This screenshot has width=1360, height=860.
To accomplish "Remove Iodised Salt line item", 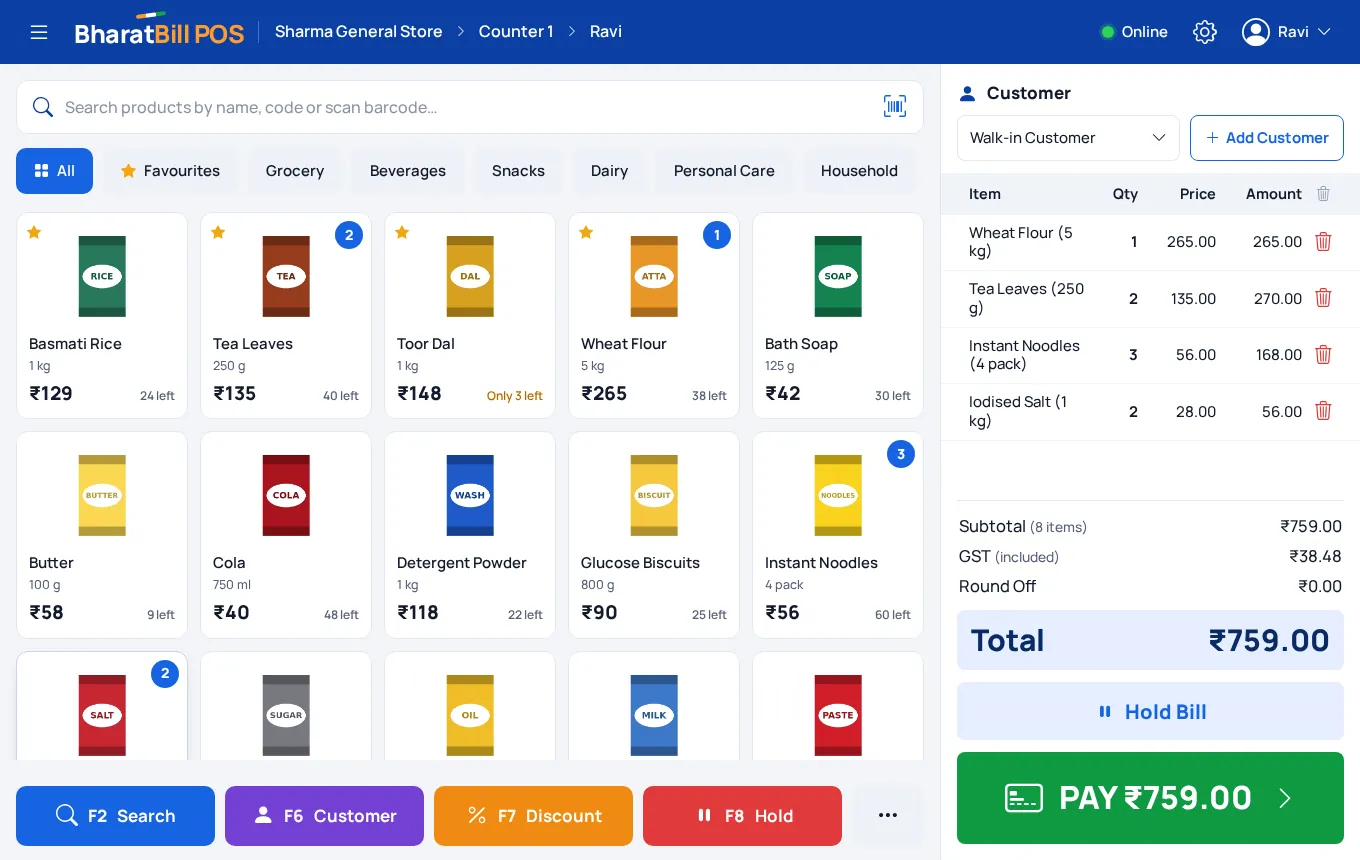I will pyautogui.click(x=1323, y=411).
